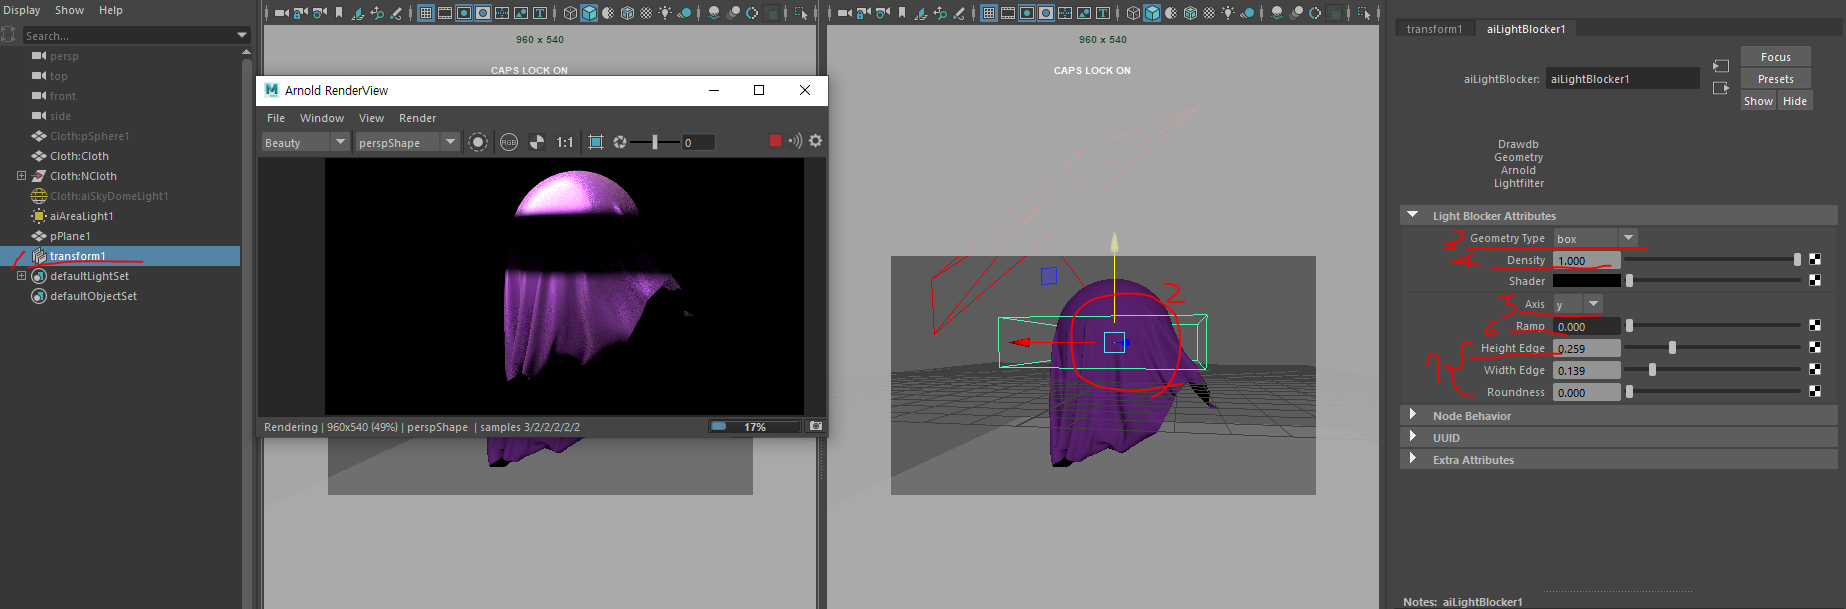This screenshot has width=1846, height=609.
Task: Toggle Film Gate in left viewport toolbar
Action: tap(445, 13)
